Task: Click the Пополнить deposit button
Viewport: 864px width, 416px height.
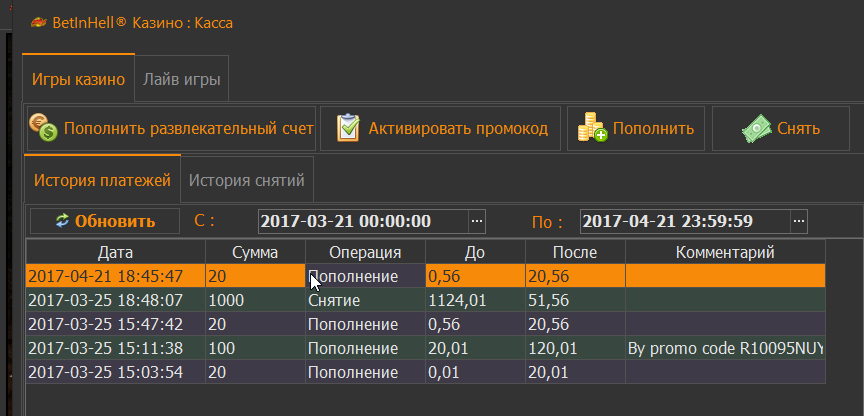Action: 636,128
